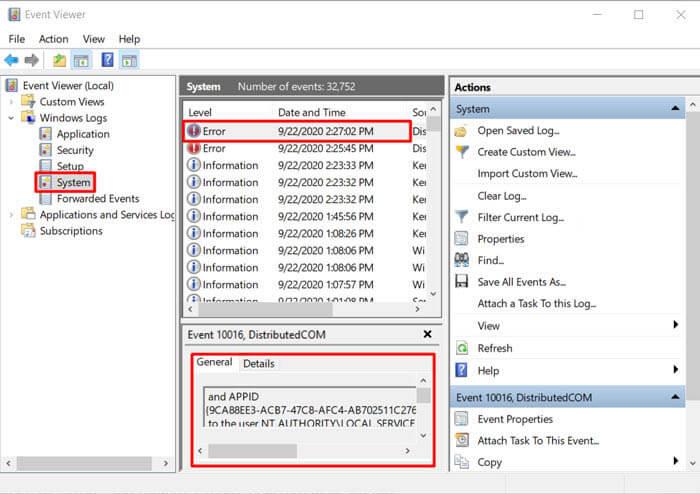The image size is (700, 494).
Task: Click event description scrollbar down arrow
Action: pyautogui.click(x=423, y=436)
